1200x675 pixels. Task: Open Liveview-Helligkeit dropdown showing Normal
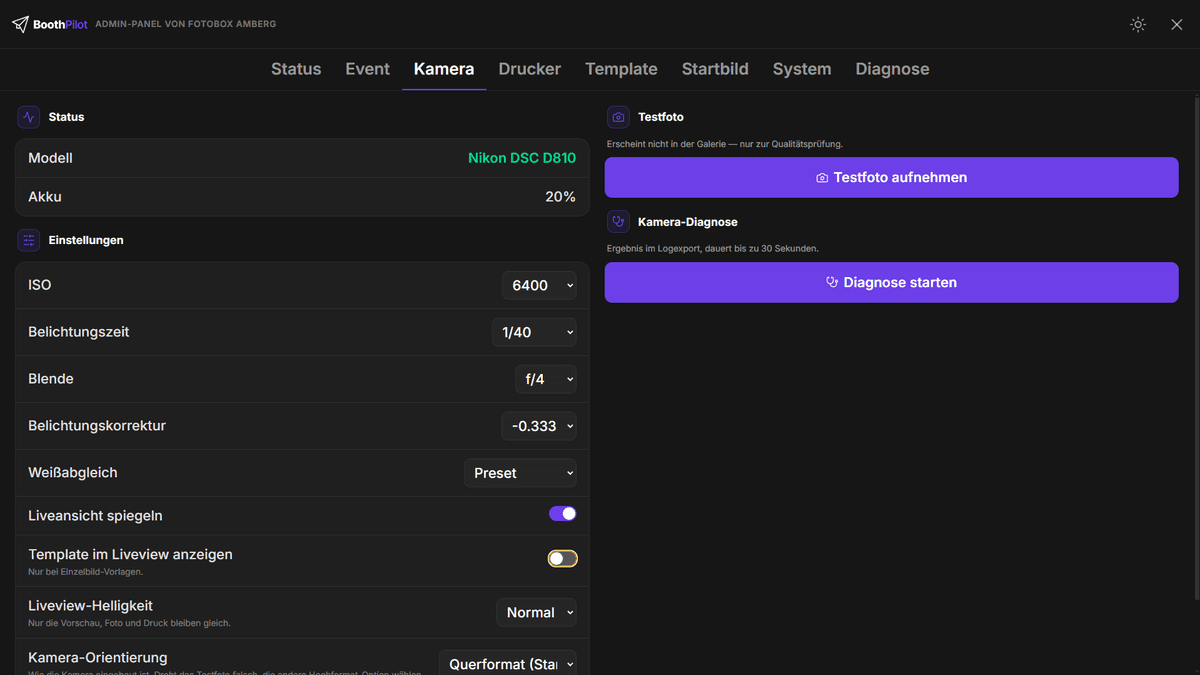536,612
